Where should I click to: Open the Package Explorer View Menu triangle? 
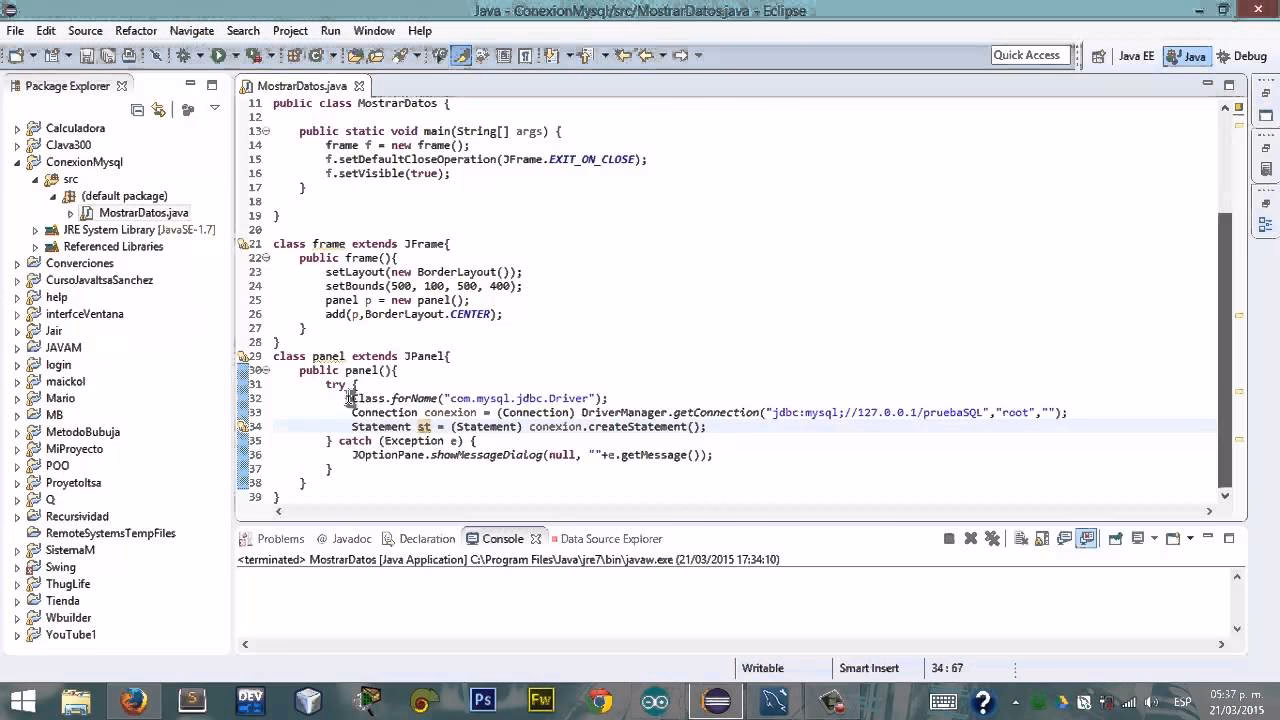pos(214,108)
